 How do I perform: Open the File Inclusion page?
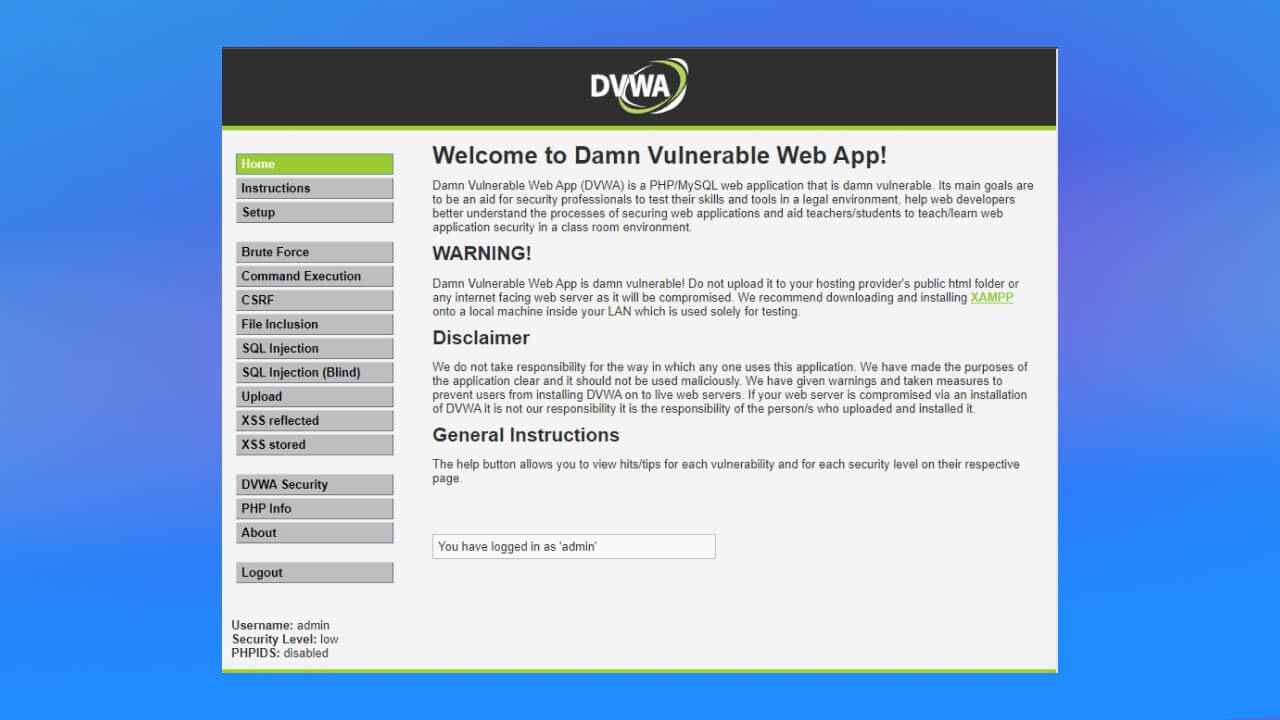point(315,324)
